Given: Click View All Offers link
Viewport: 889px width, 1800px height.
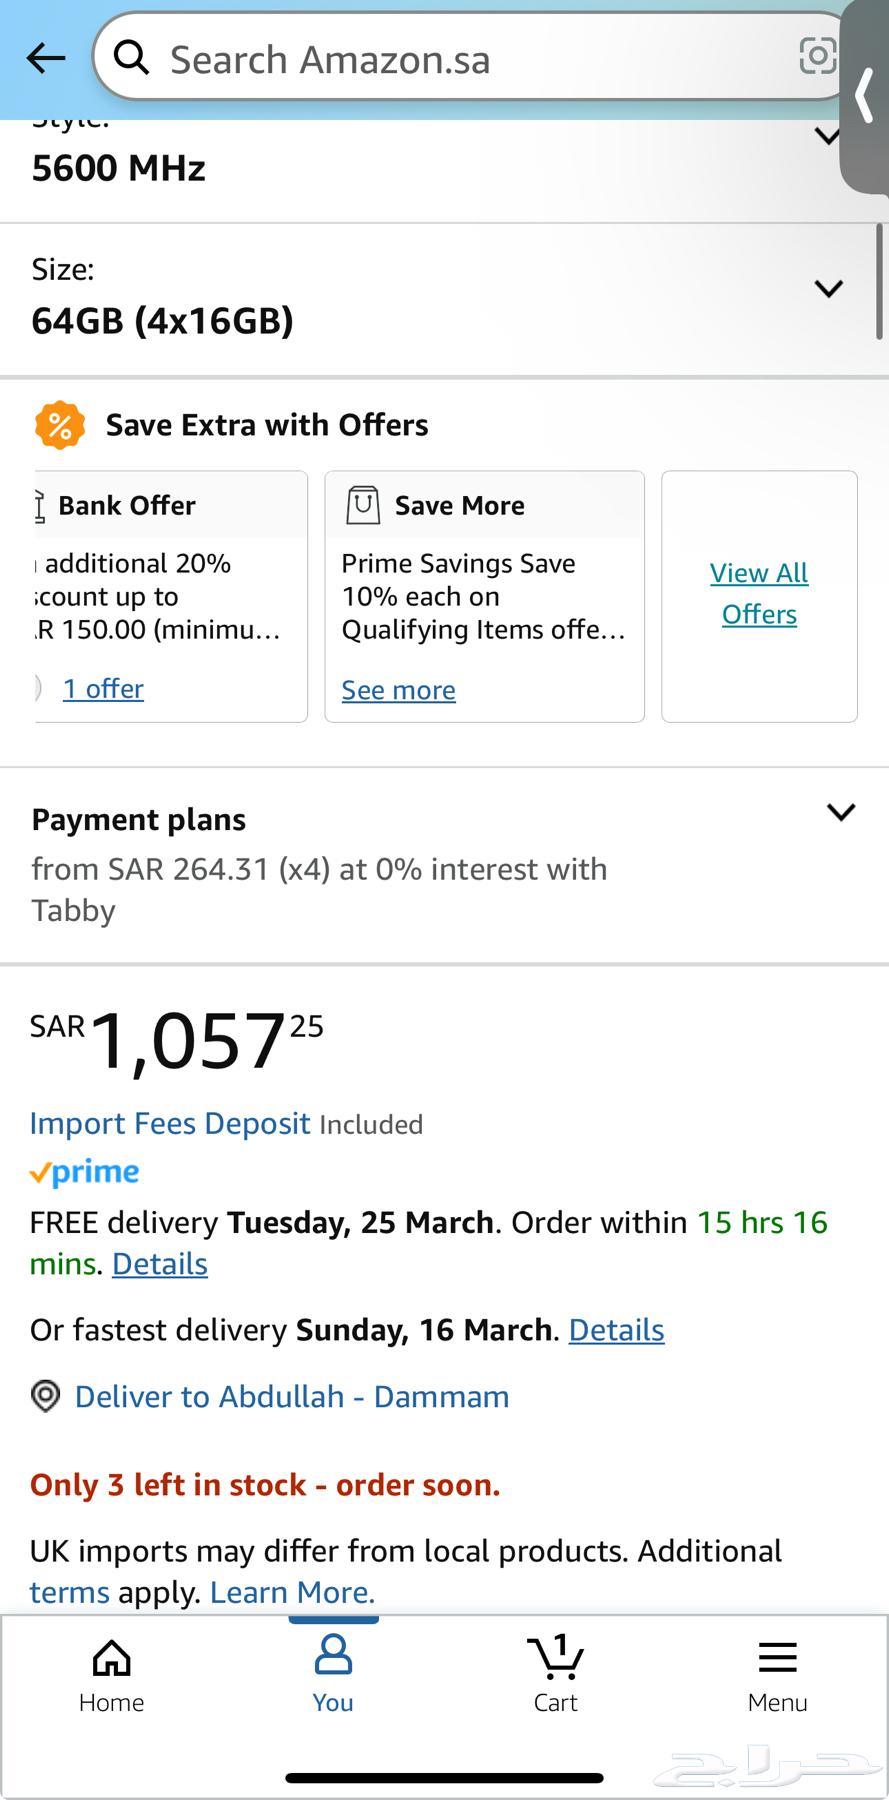Looking at the screenshot, I should [x=759, y=593].
